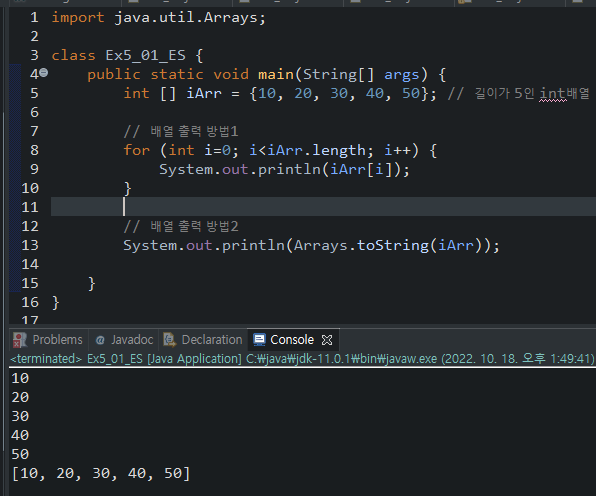Click the underlined int word in the comment
The image size is (596, 496).
click(553, 93)
